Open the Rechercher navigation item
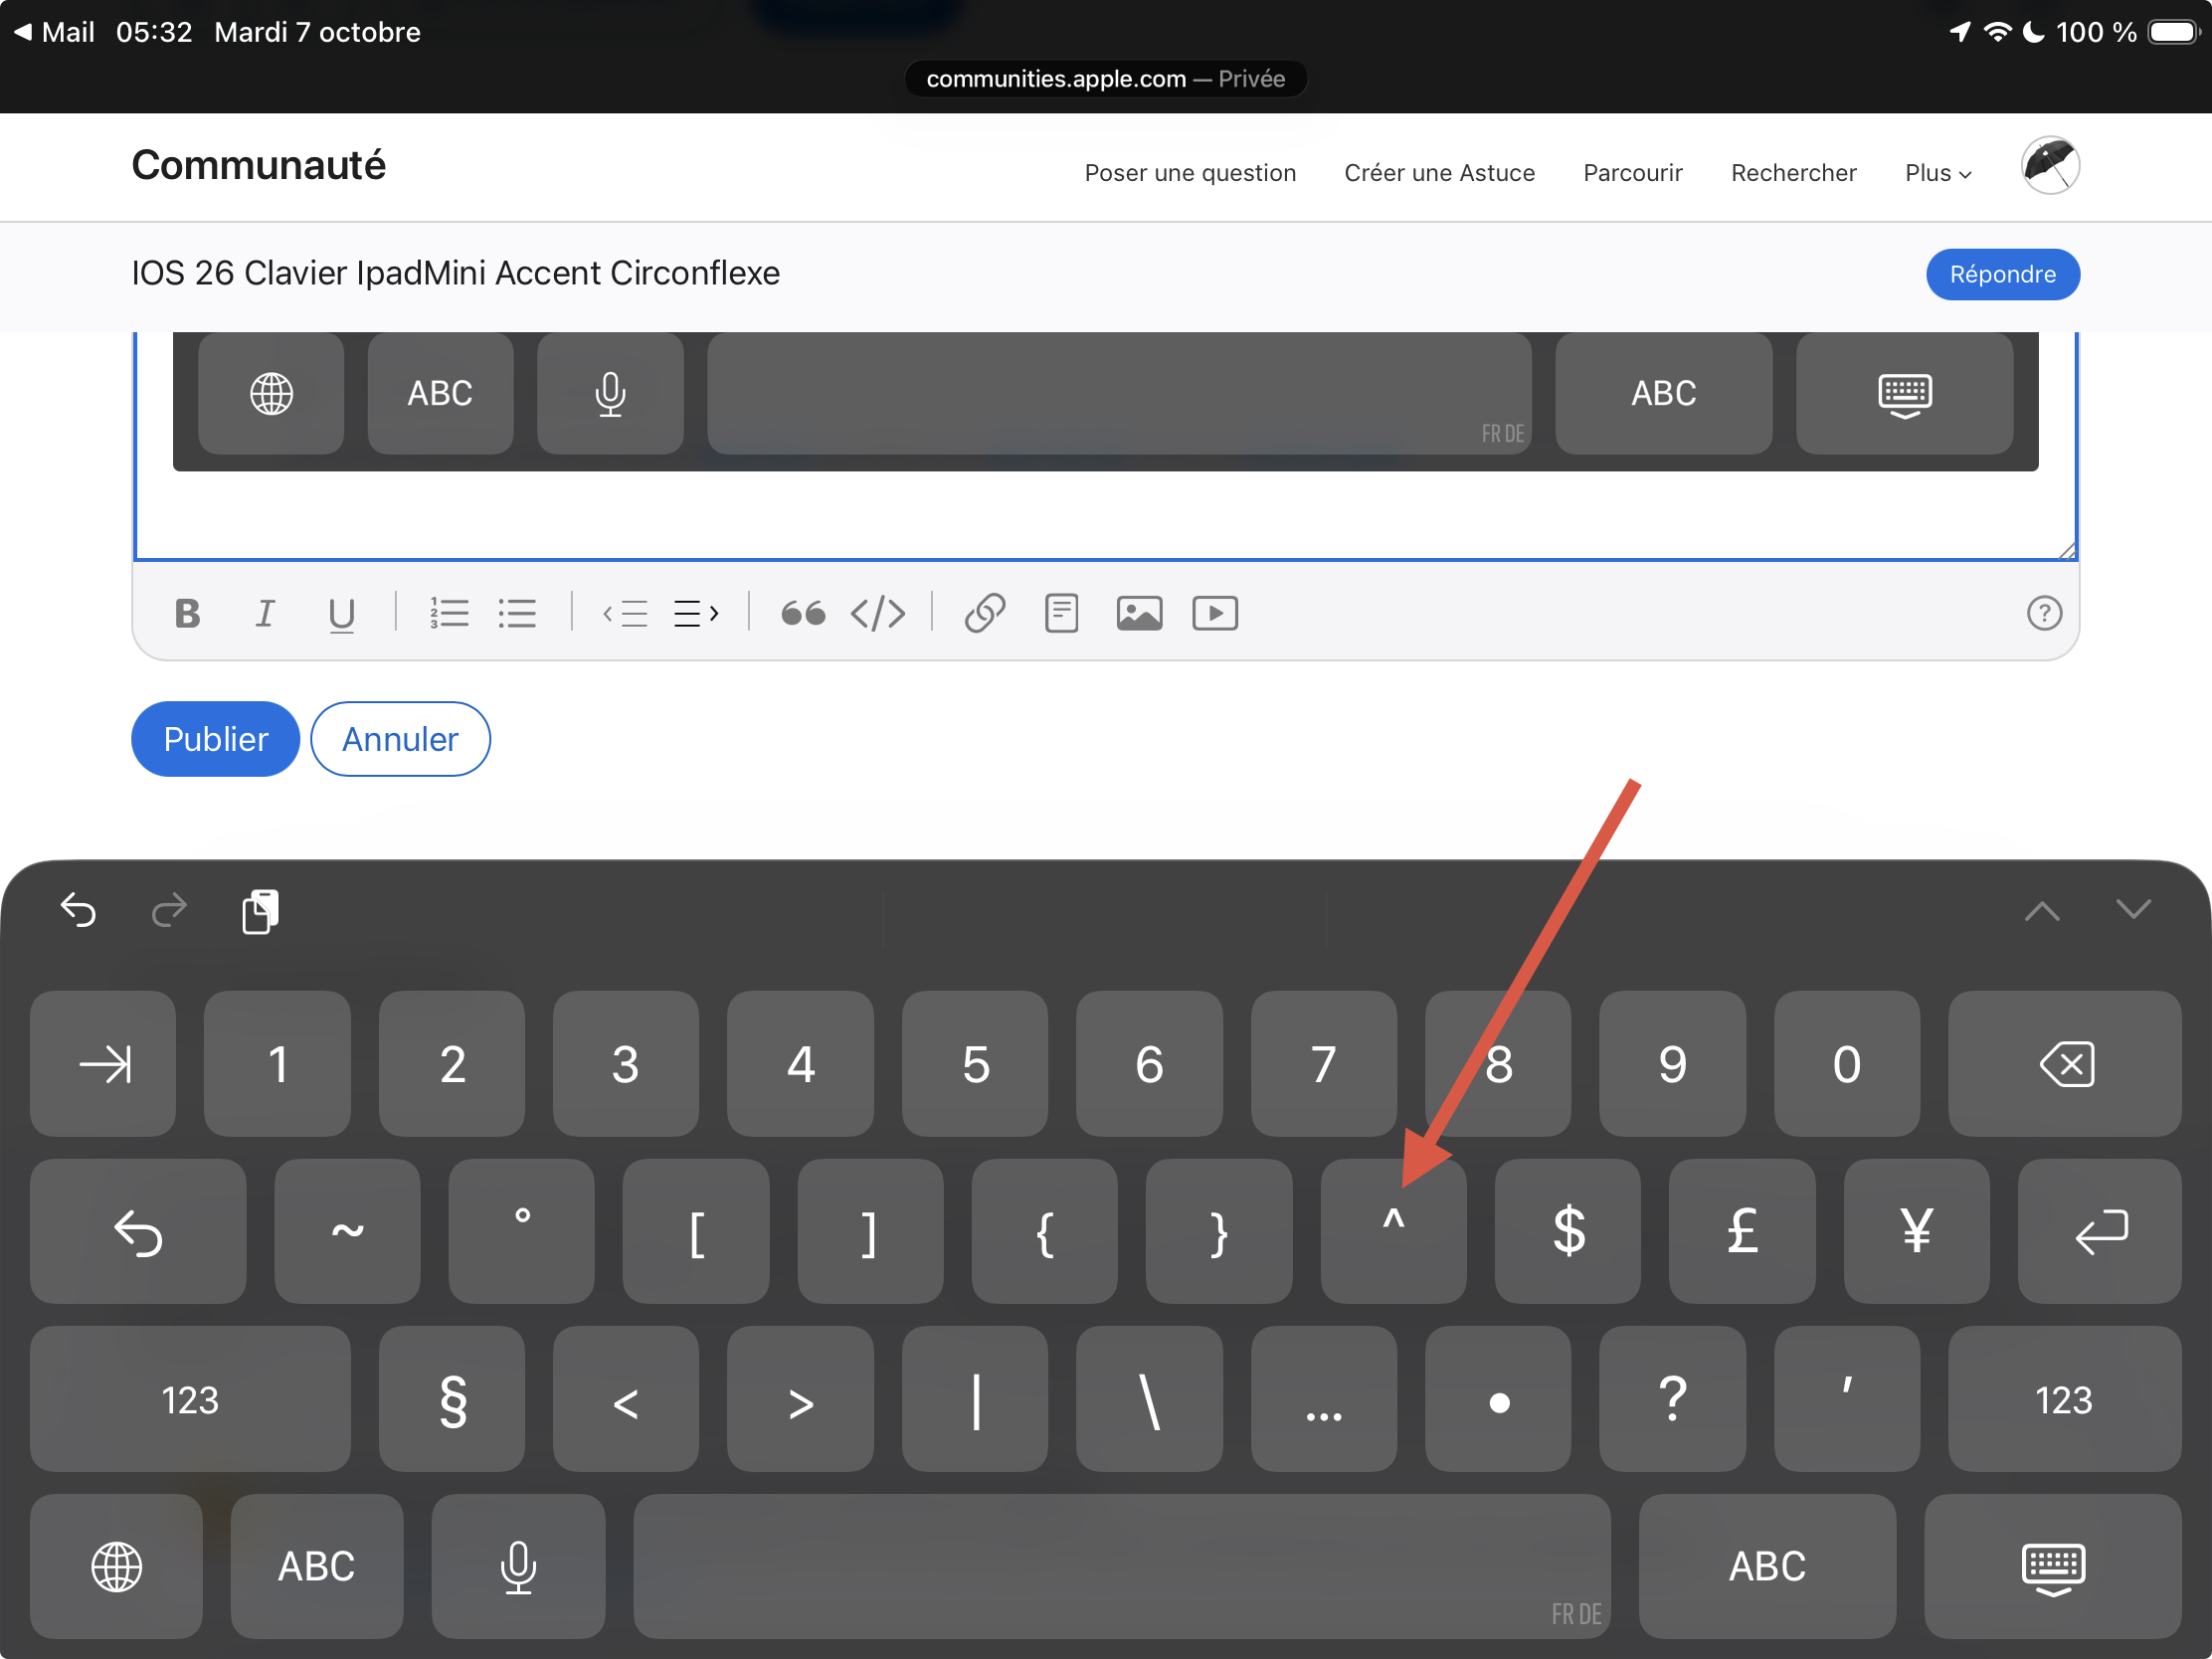Screen dimensions: 2212x1659 coord(1793,173)
